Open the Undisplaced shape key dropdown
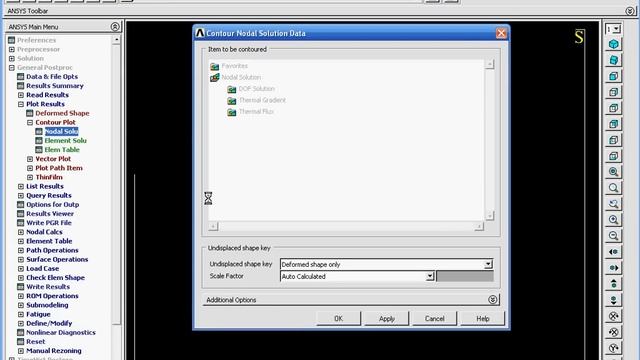 [488, 264]
